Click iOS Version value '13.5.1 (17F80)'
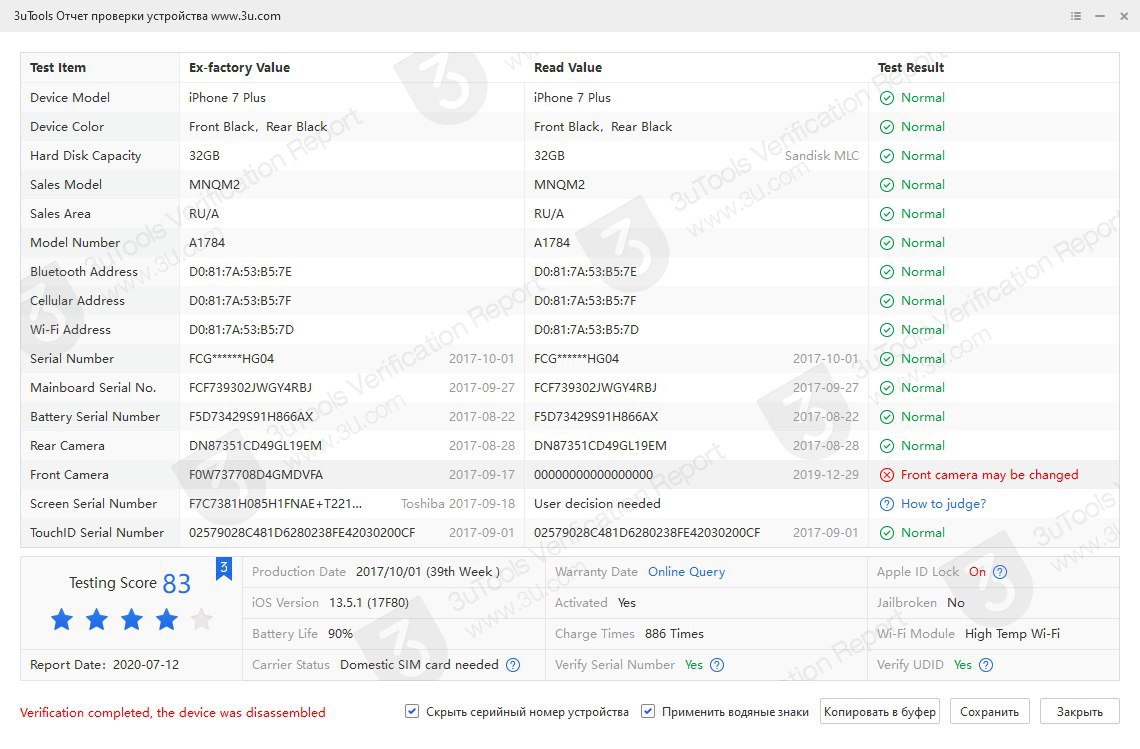The width and height of the screenshot is (1140, 749). click(369, 603)
